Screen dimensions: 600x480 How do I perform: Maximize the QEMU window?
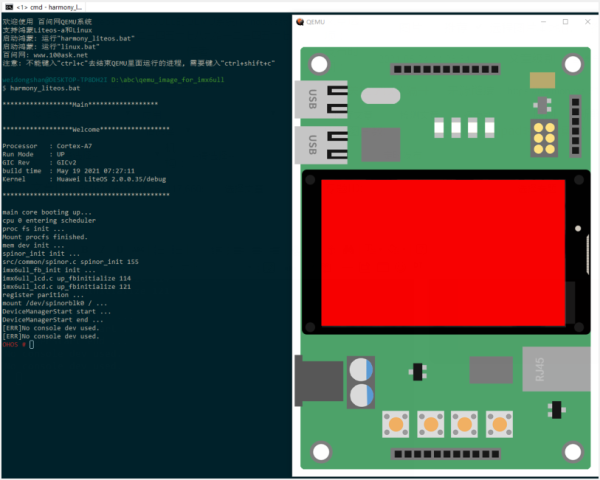[566, 22]
